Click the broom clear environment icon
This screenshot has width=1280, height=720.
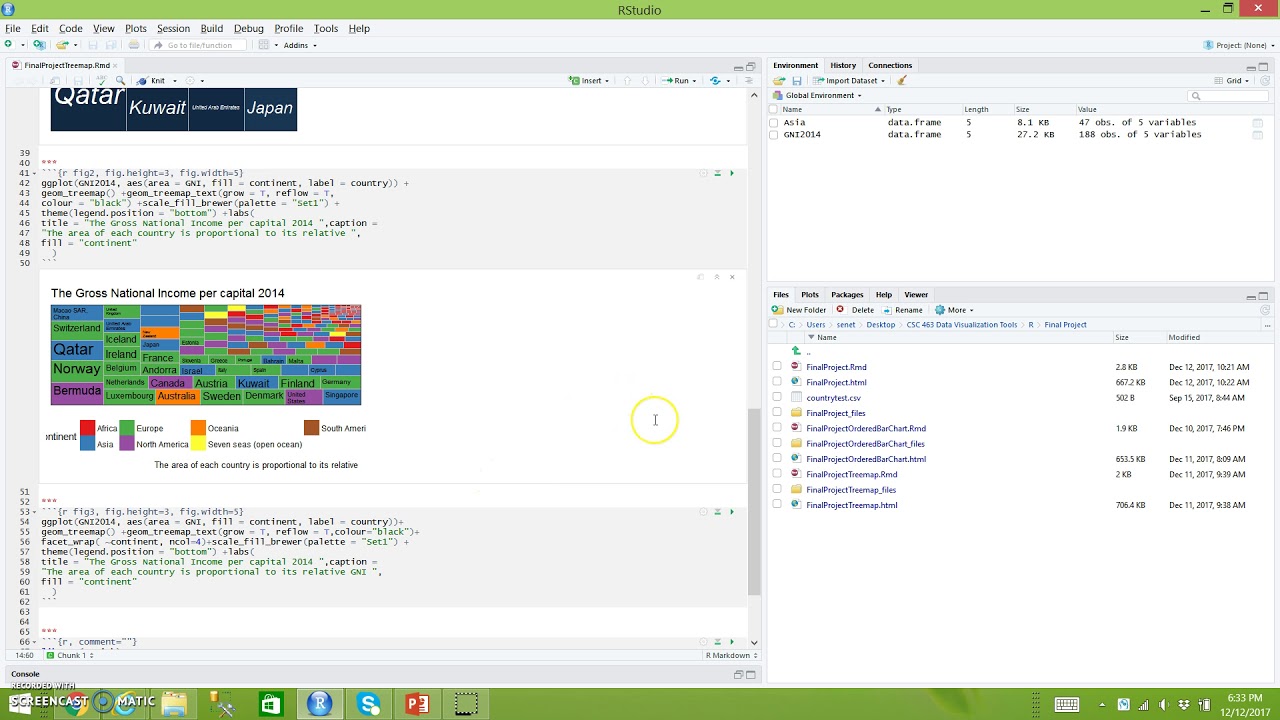pos(902,81)
